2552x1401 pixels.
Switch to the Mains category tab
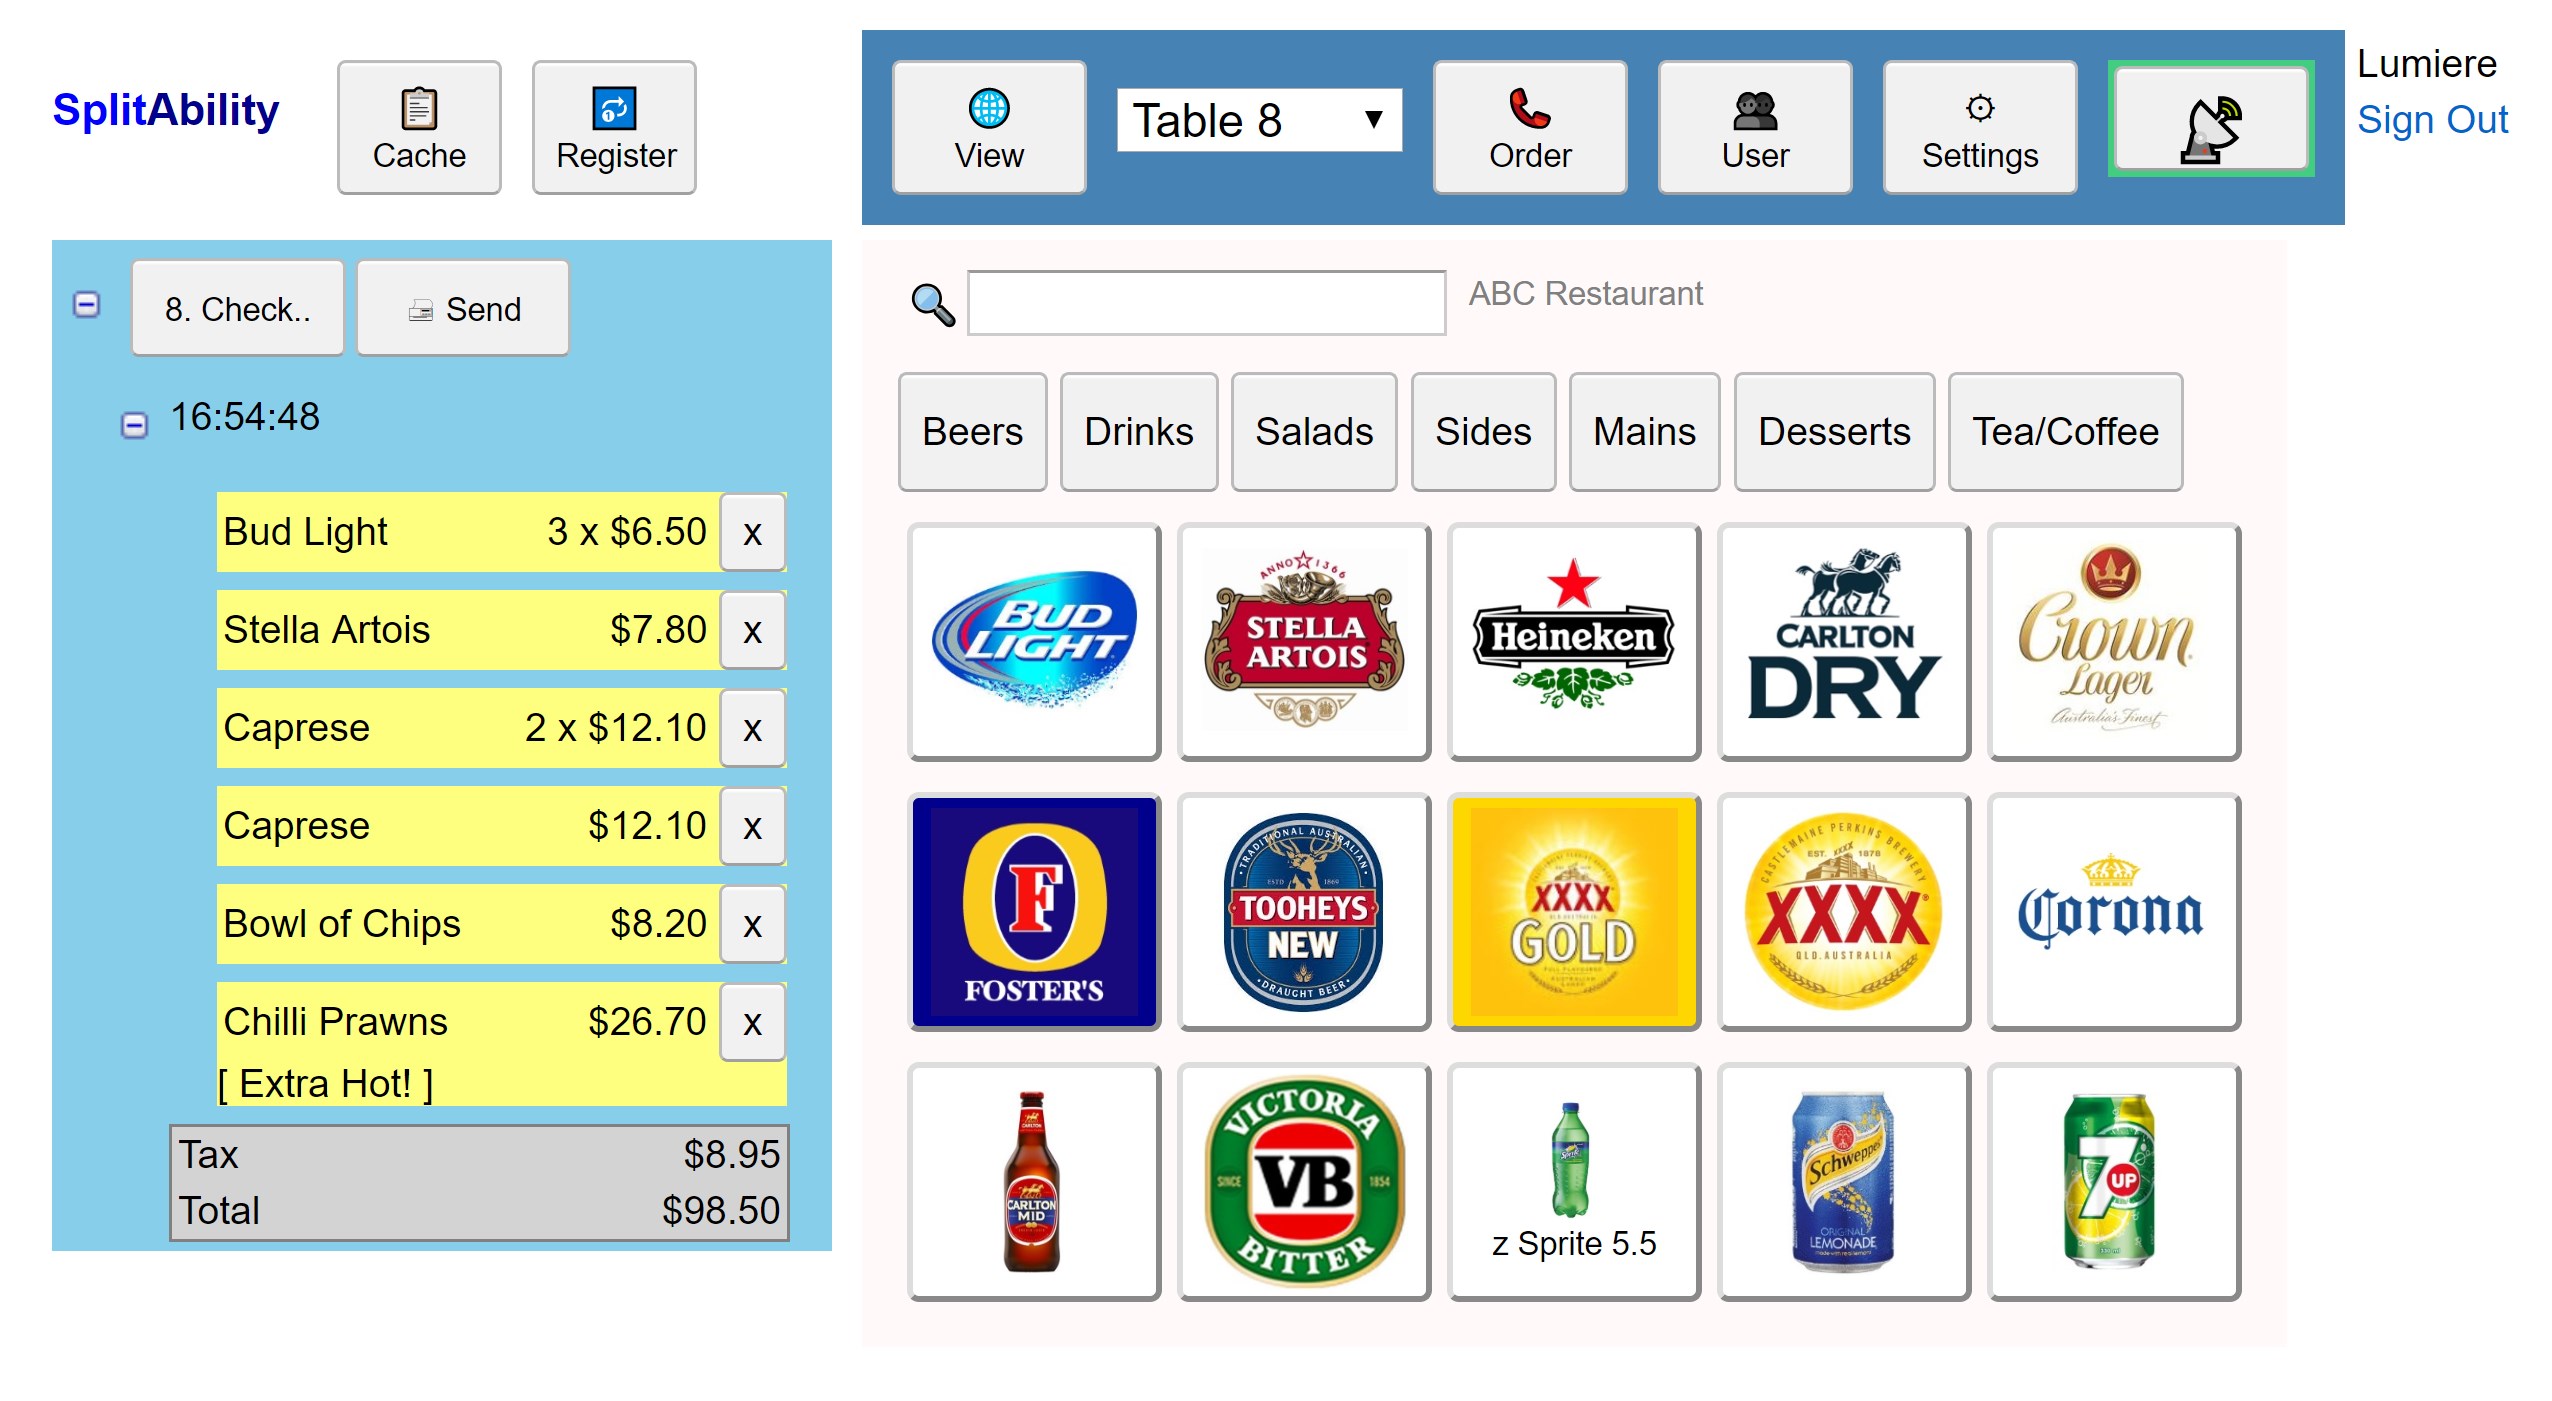click(1644, 432)
